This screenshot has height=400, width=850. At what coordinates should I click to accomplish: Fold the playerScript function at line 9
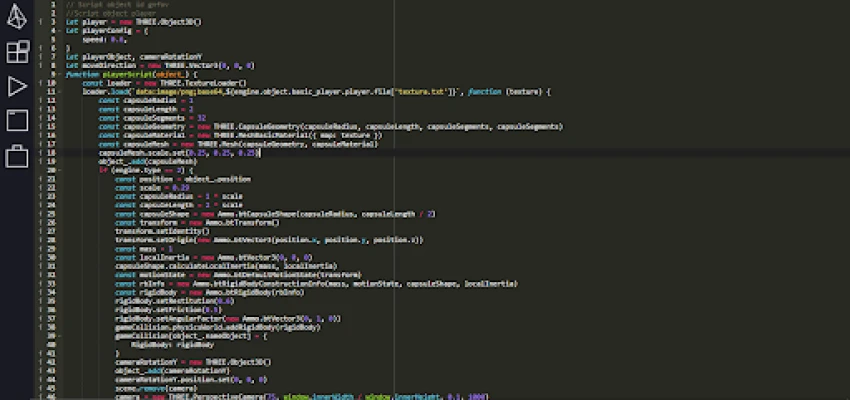click(x=60, y=74)
